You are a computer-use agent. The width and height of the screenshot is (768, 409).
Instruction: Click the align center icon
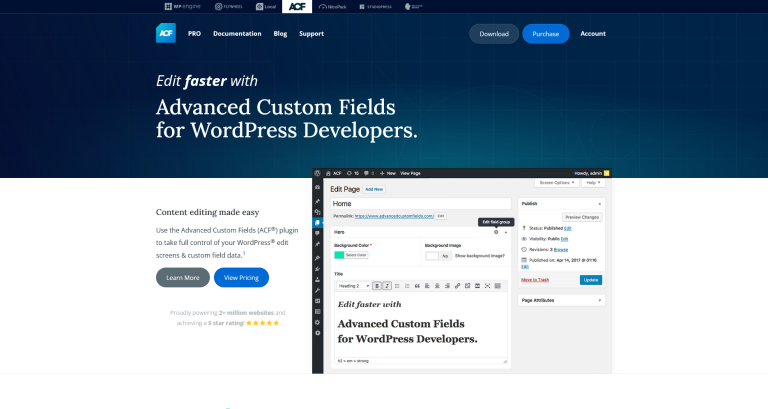point(437,286)
